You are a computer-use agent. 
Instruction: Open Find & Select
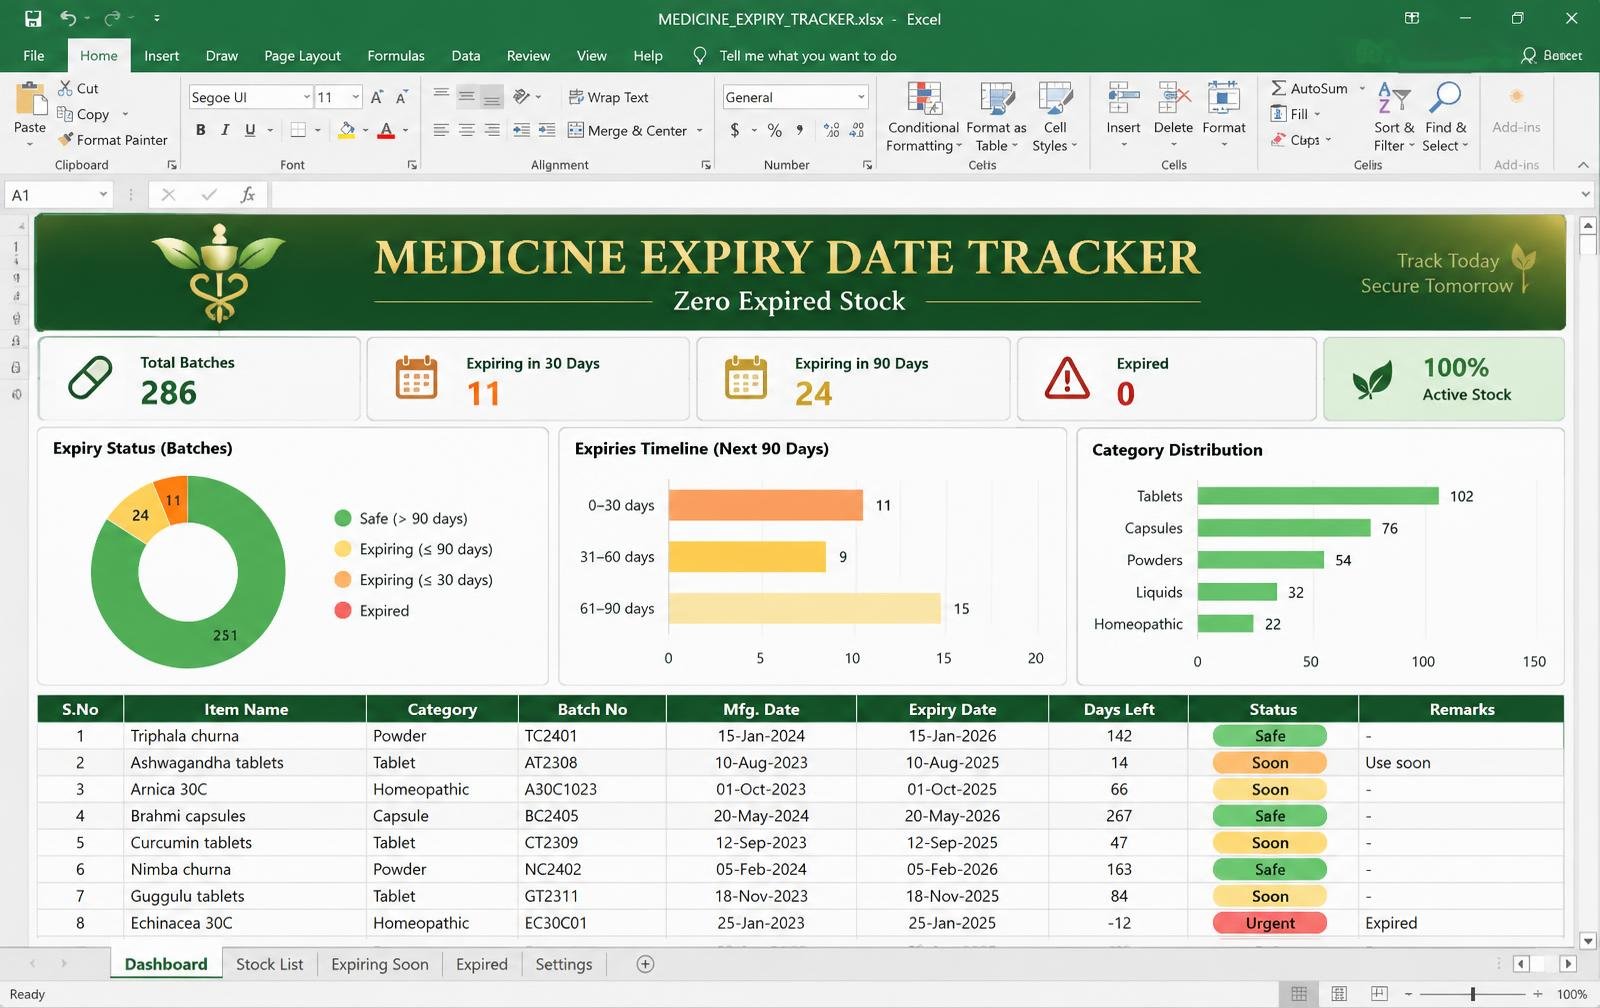(x=1446, y=117)
